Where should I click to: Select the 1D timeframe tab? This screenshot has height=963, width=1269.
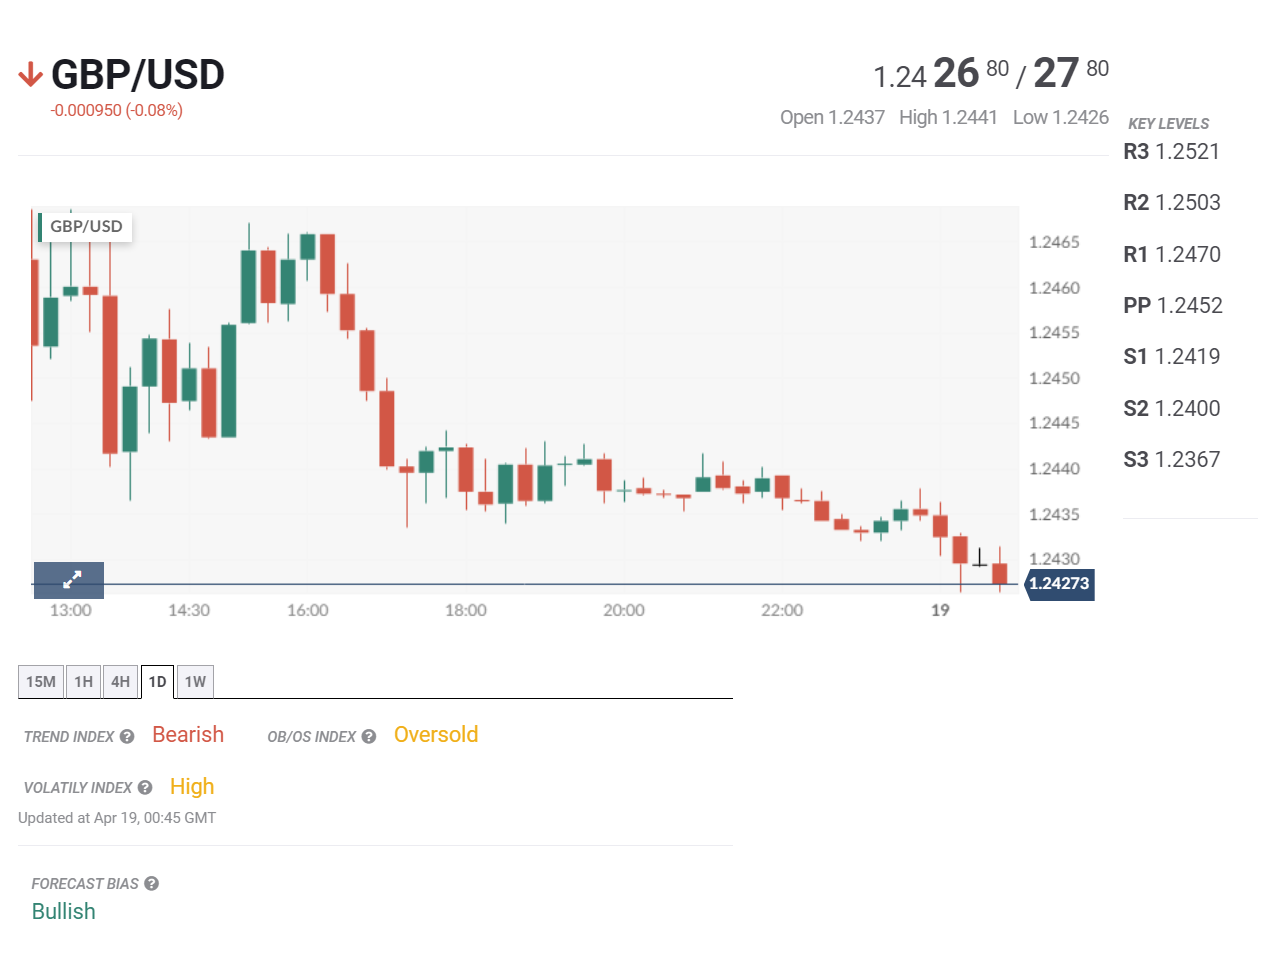(158, 682)
